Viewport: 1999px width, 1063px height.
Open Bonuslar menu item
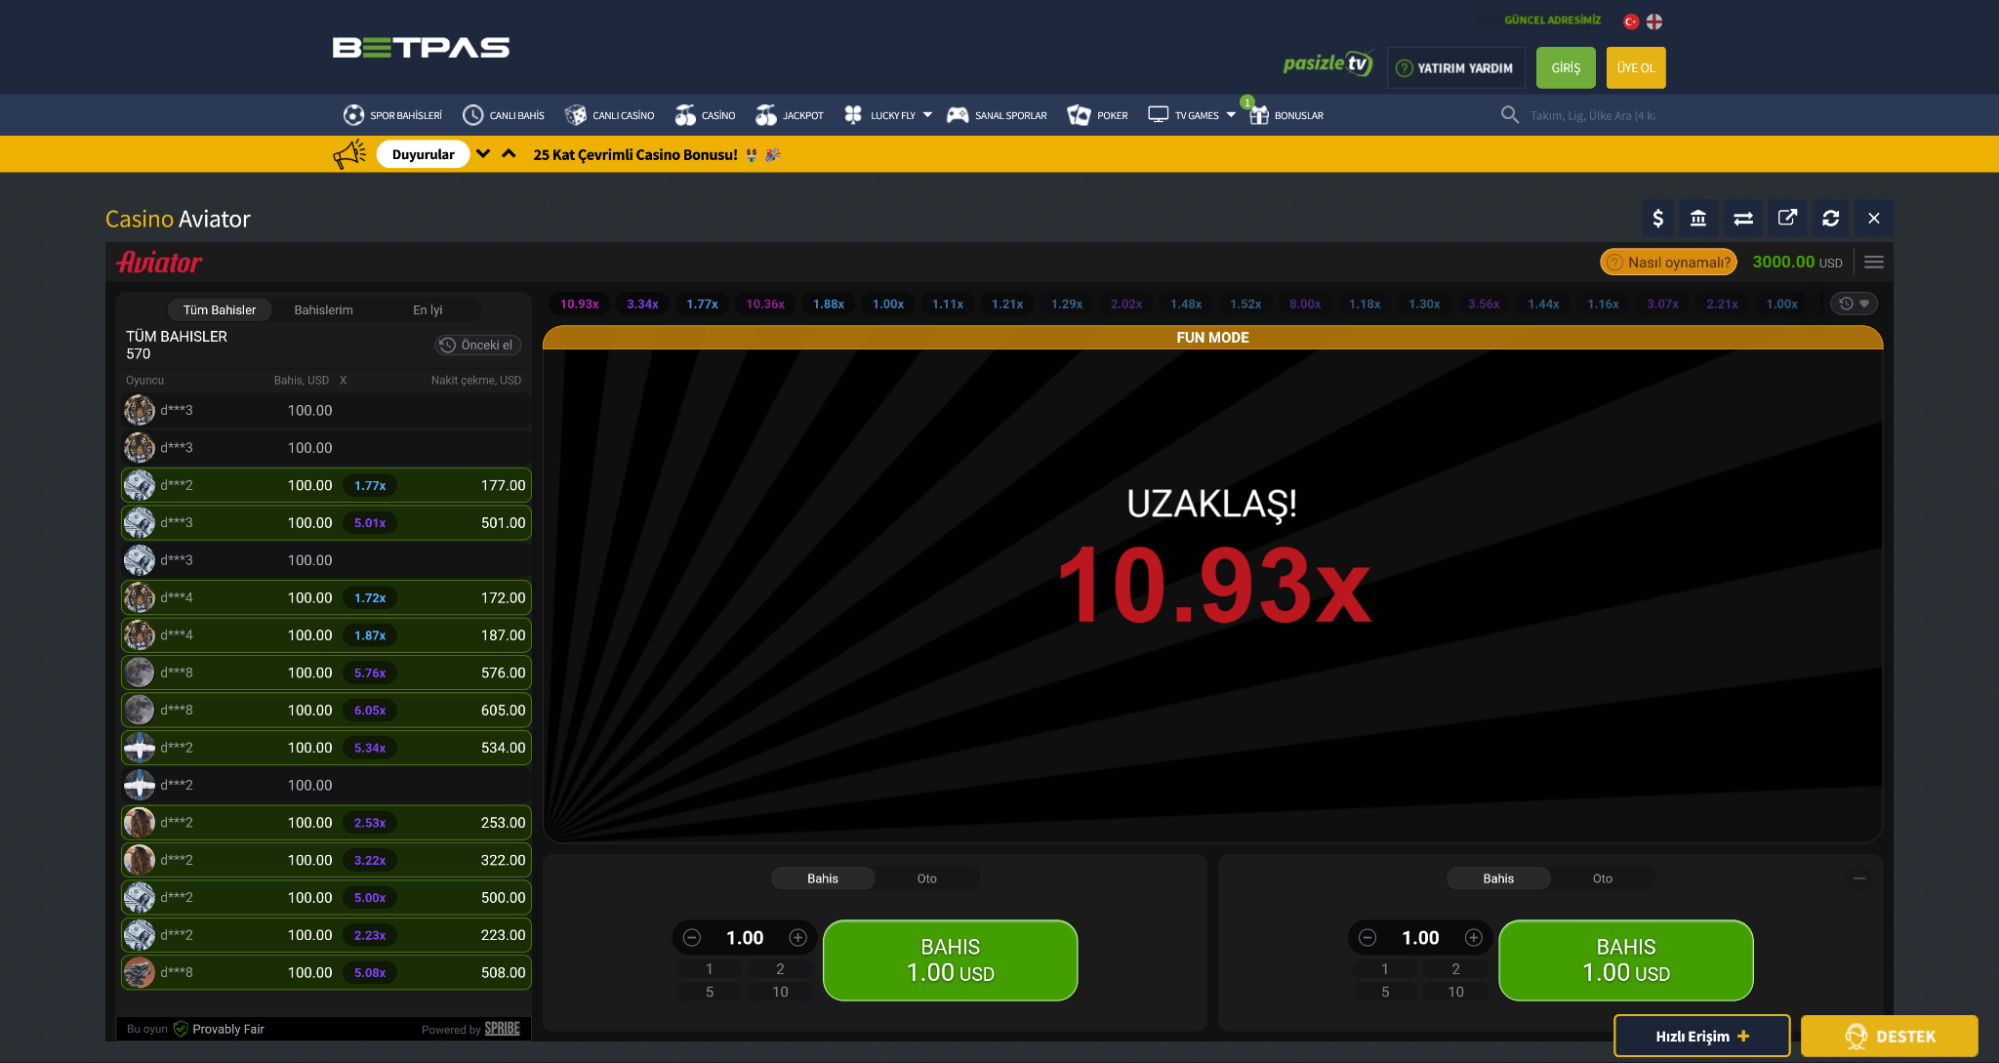coord(1286,115)
